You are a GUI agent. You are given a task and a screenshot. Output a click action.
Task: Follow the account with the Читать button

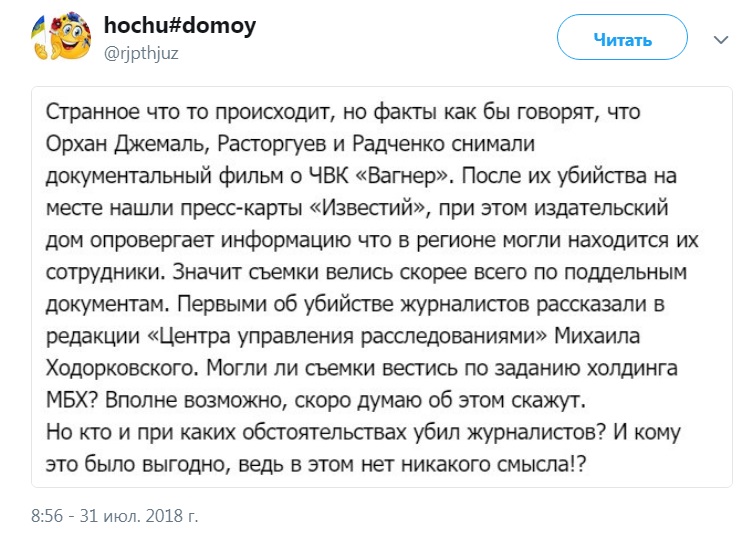[x=622, y=38]
